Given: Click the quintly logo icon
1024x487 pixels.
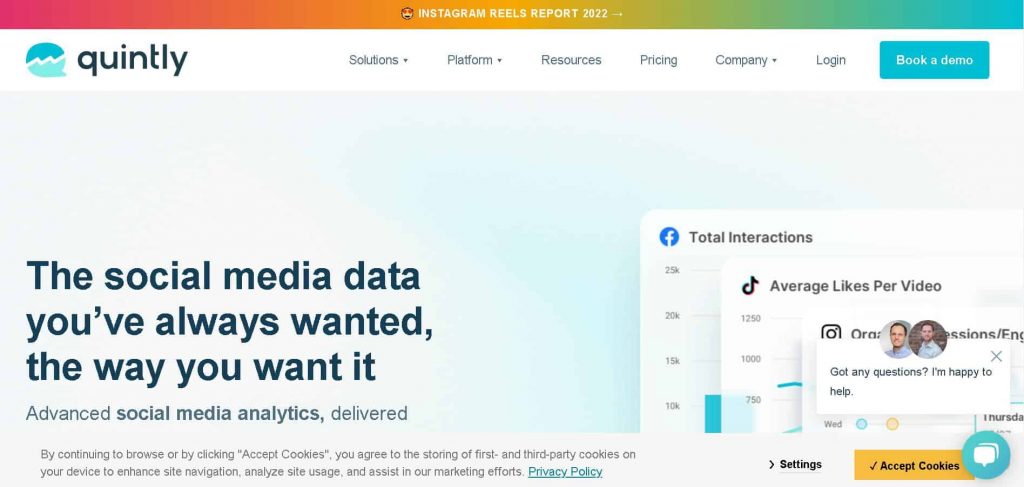Looking at the screenshot, I should [46, 60].
